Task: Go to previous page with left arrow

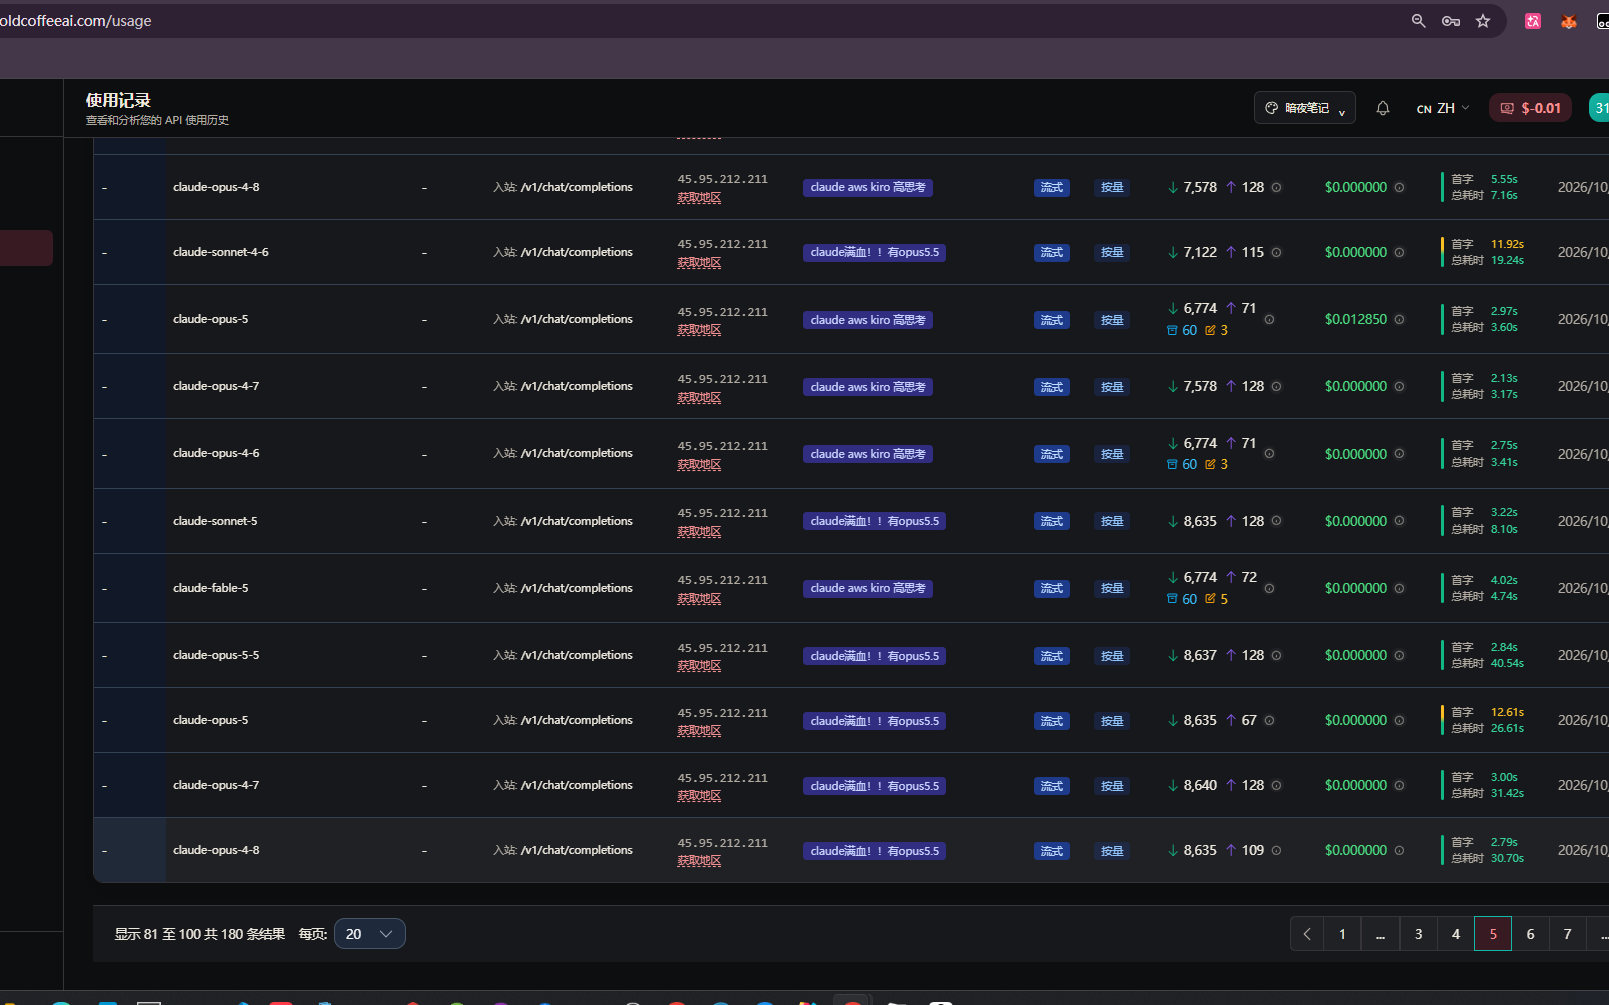Action: coord(1307,934)
